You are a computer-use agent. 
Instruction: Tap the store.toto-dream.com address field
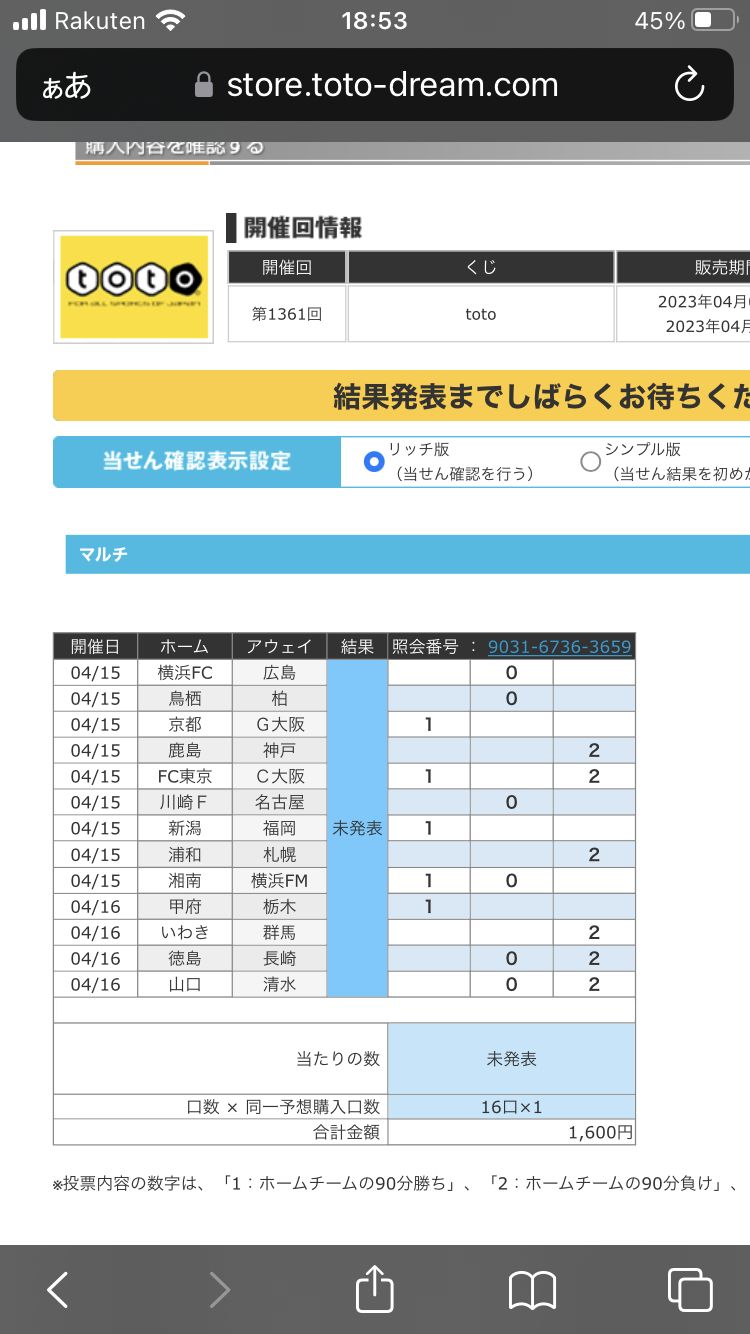392,85
